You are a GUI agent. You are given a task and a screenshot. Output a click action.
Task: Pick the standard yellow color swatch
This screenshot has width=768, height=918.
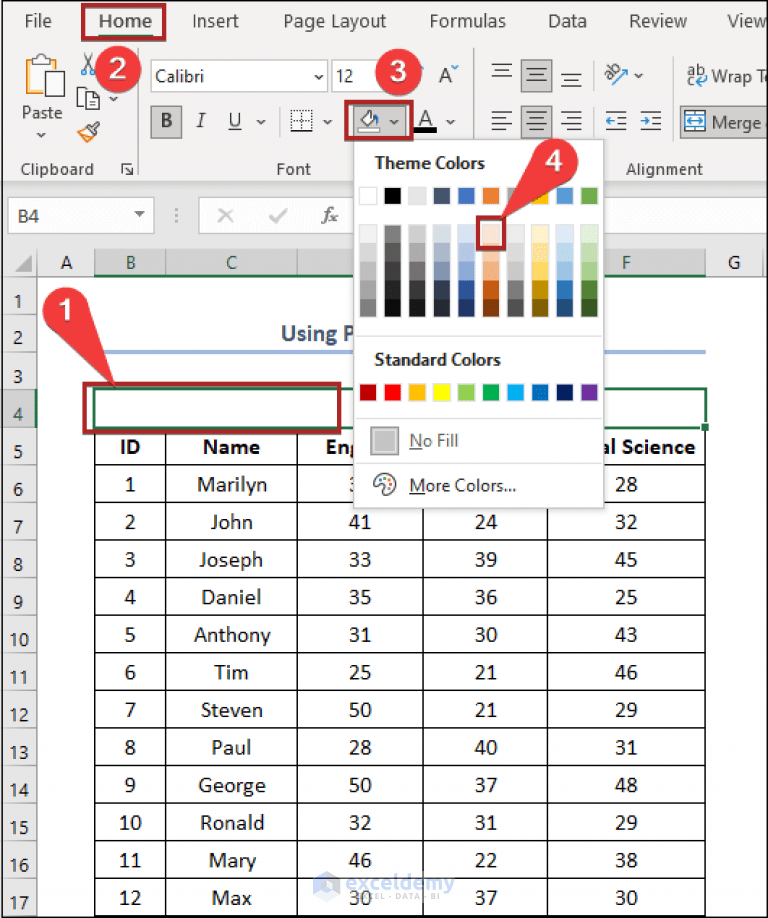pyautogui.click(x=442, y=392)
